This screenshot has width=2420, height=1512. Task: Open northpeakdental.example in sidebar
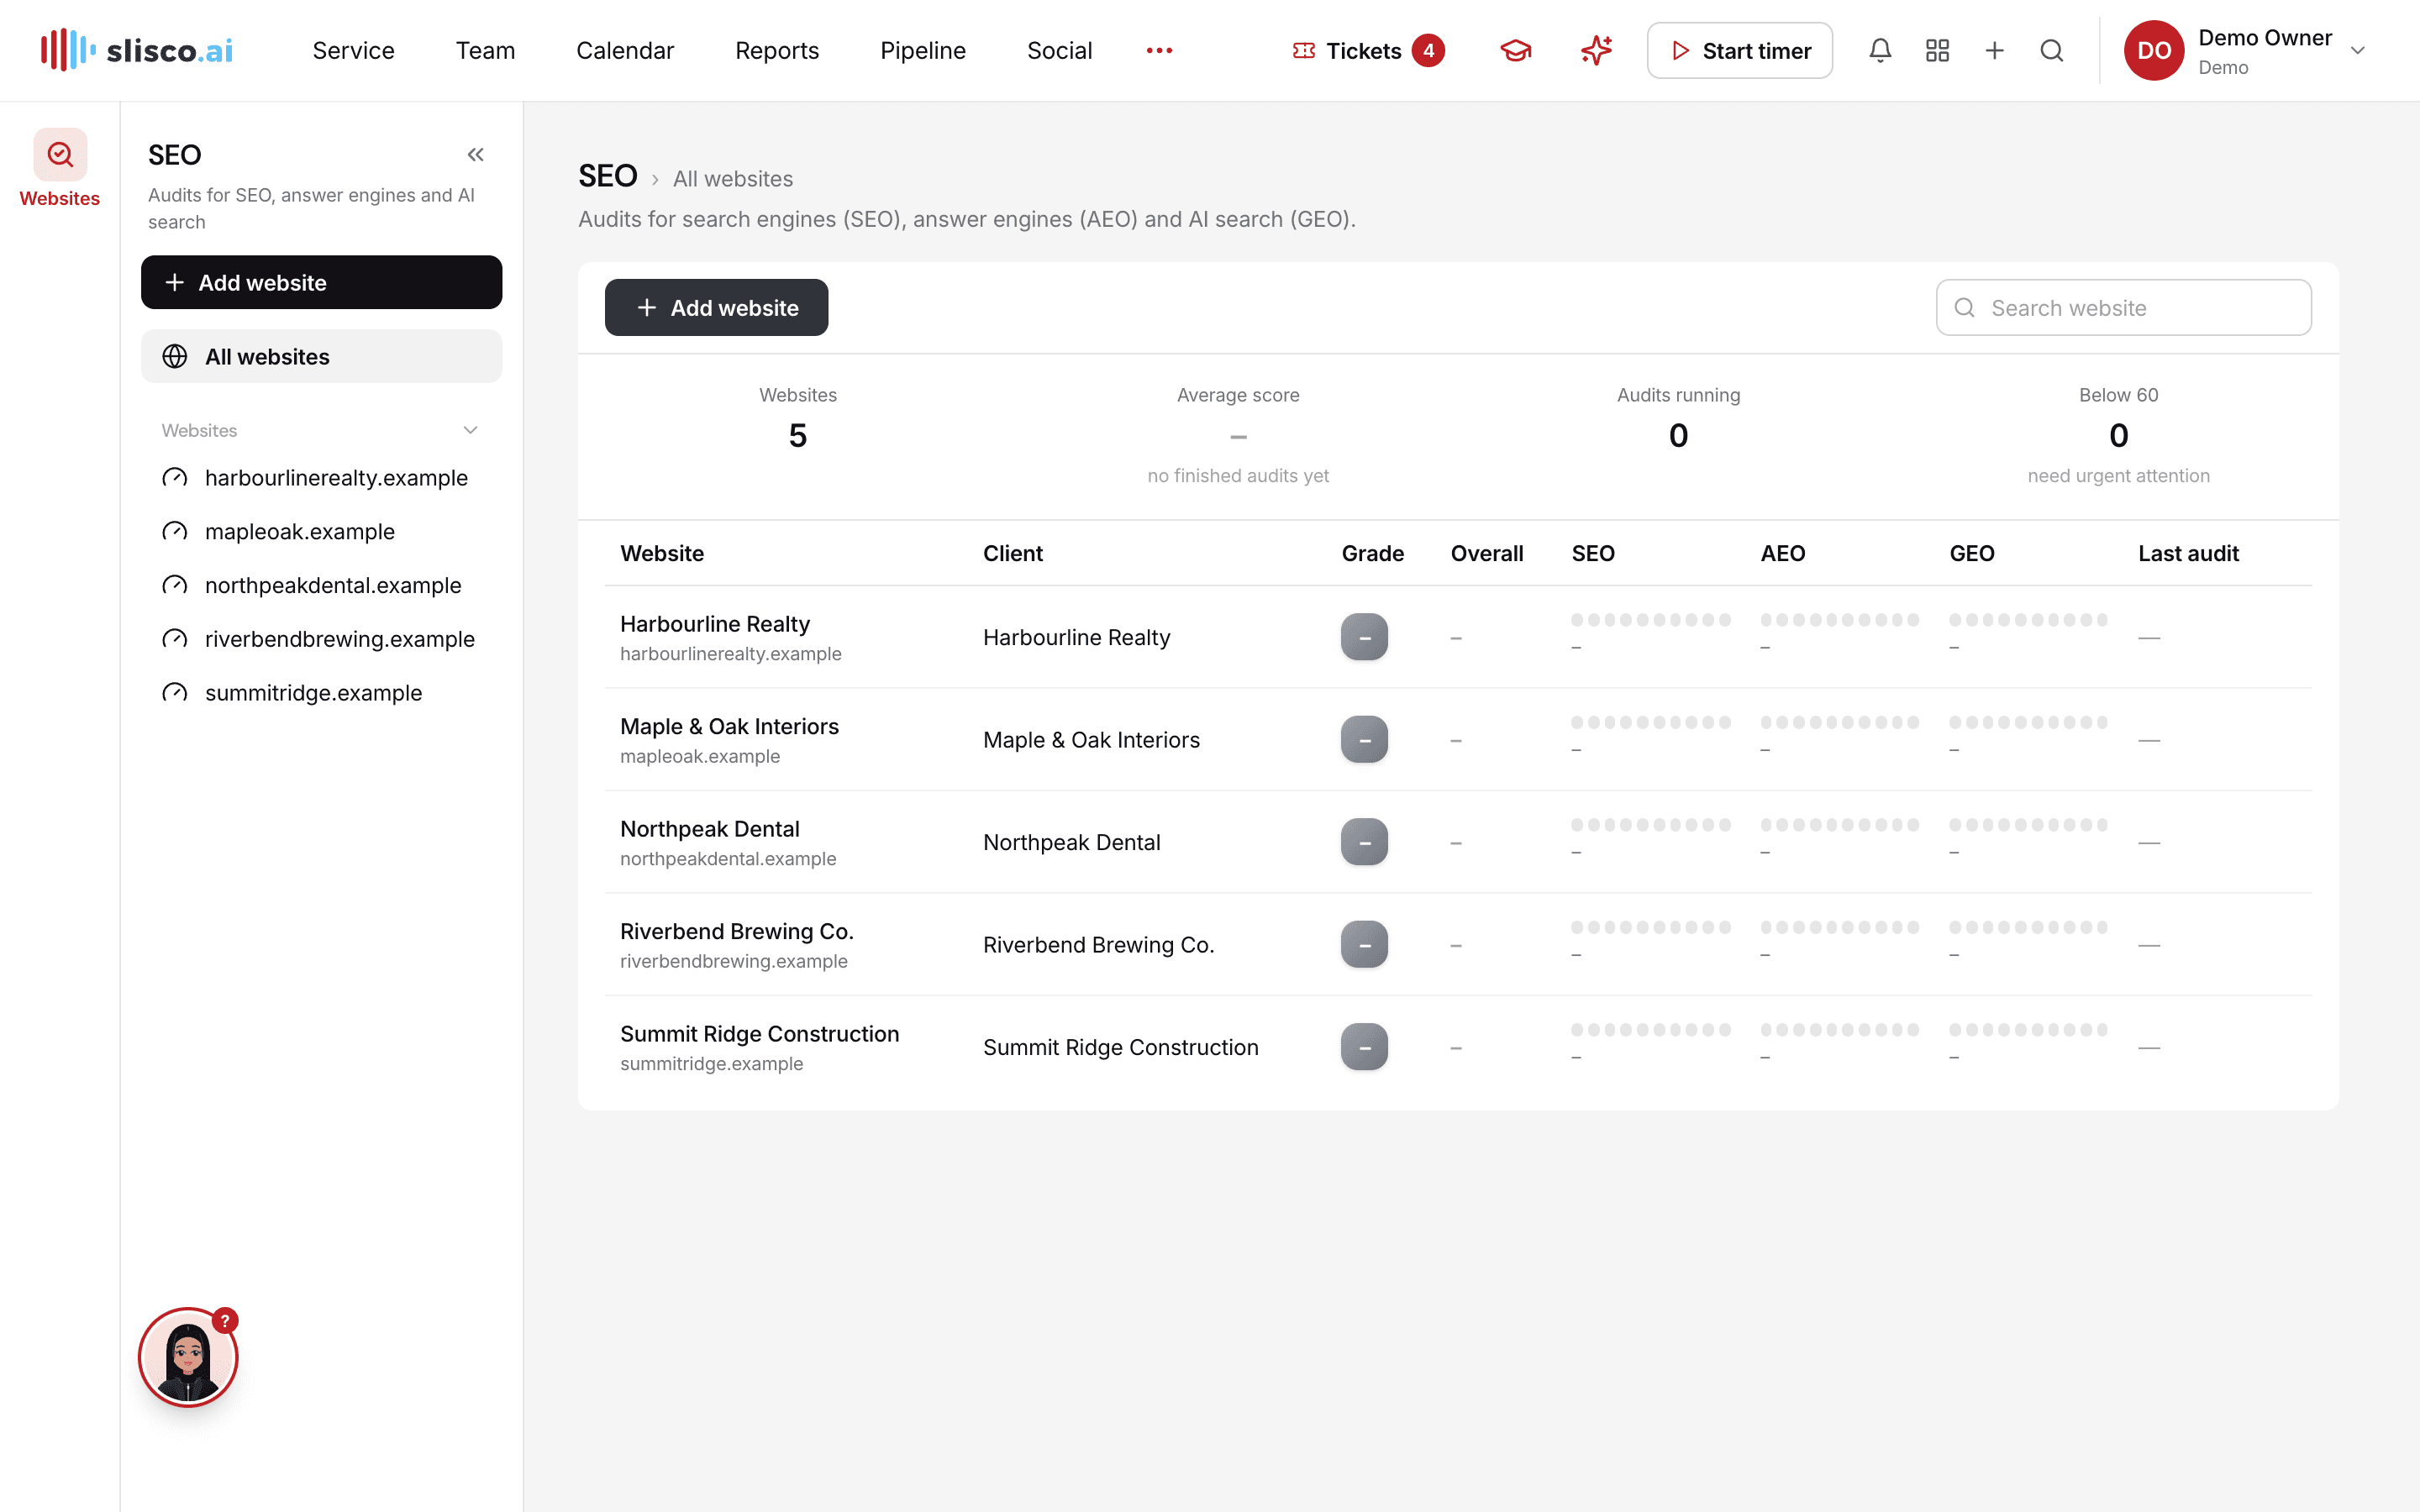pyautogui.click(x=321, y=585)
